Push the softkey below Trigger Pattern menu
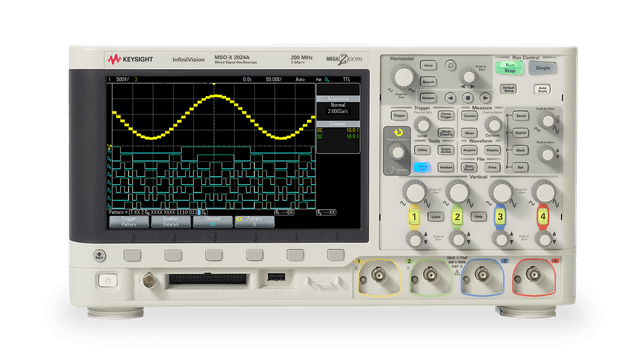 point(132,256)
